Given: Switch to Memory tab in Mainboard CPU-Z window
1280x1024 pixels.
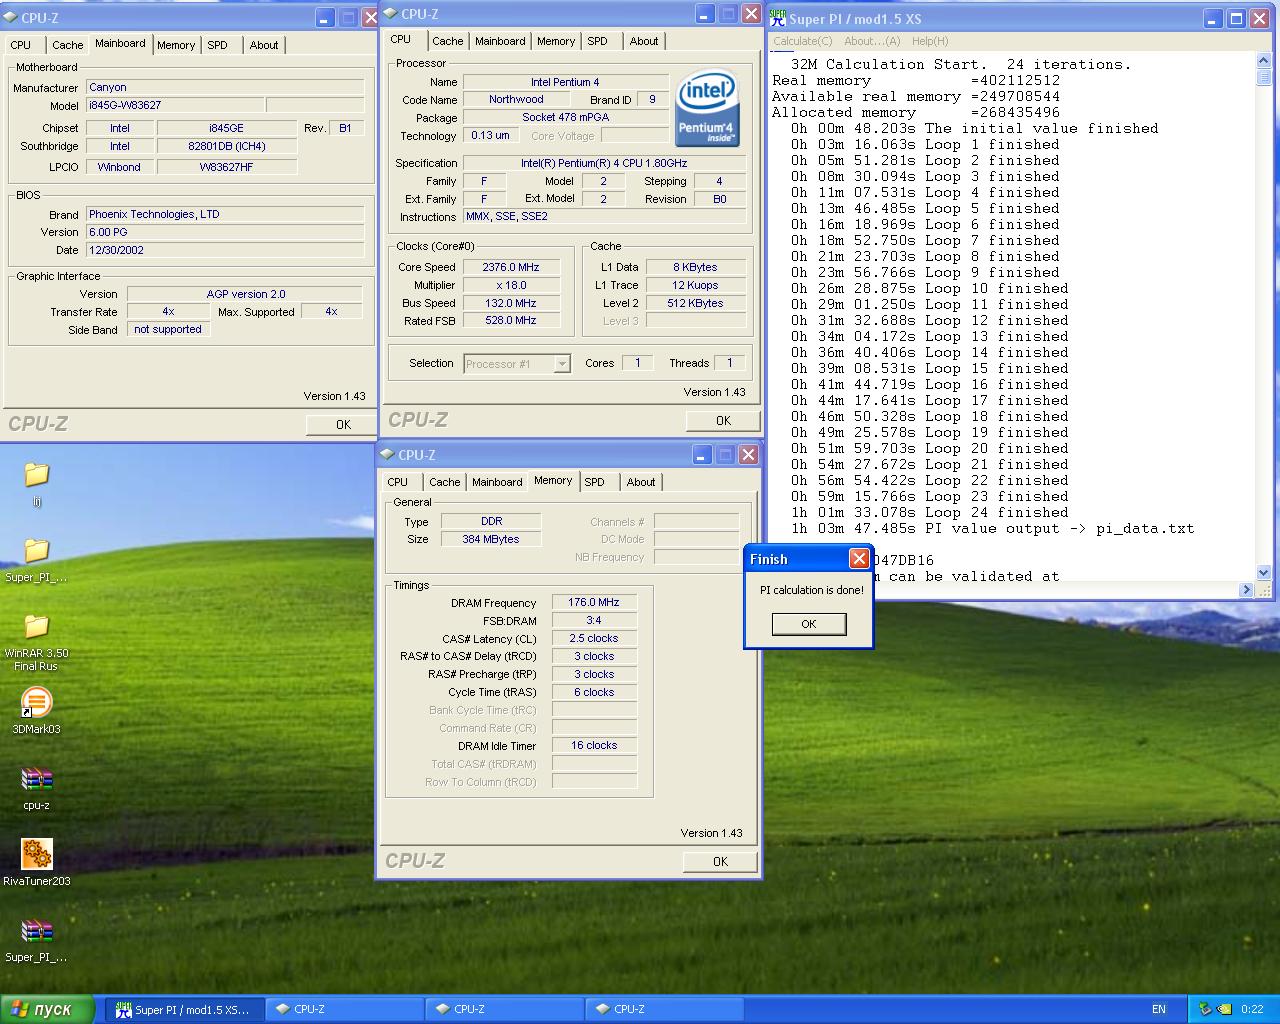Looking at the screenshot, I should point(176,45).
